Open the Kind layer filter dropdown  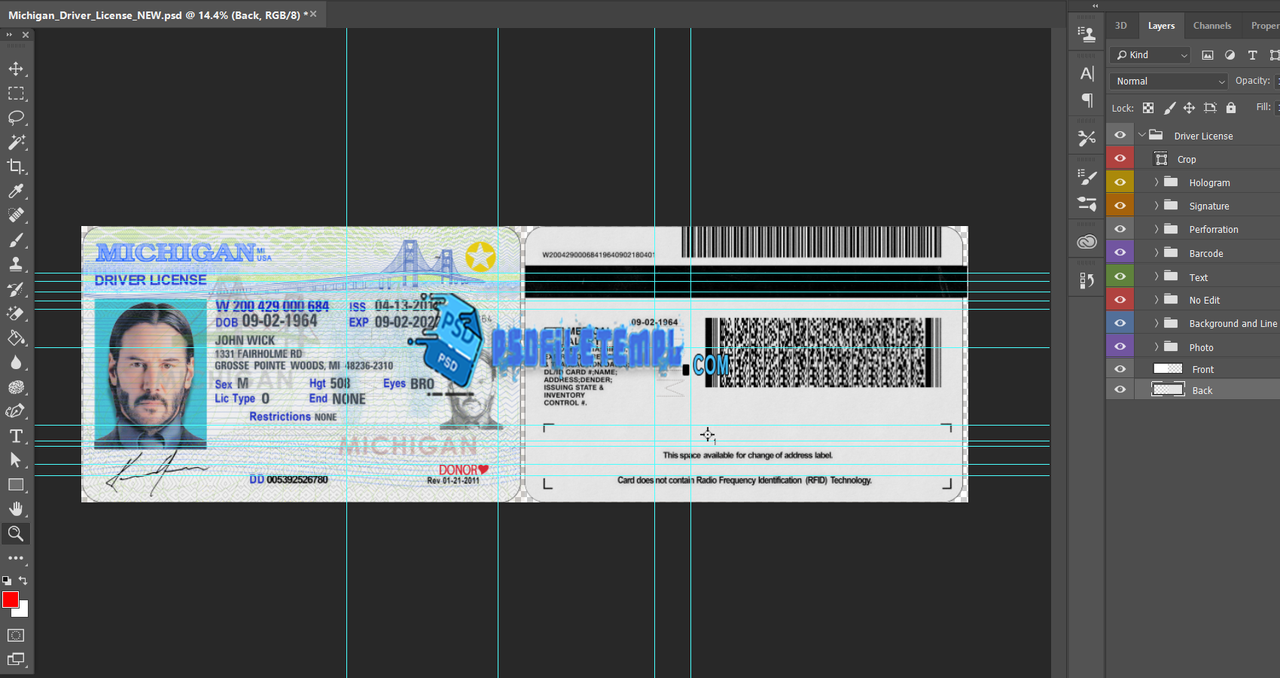click(1151, 55)
